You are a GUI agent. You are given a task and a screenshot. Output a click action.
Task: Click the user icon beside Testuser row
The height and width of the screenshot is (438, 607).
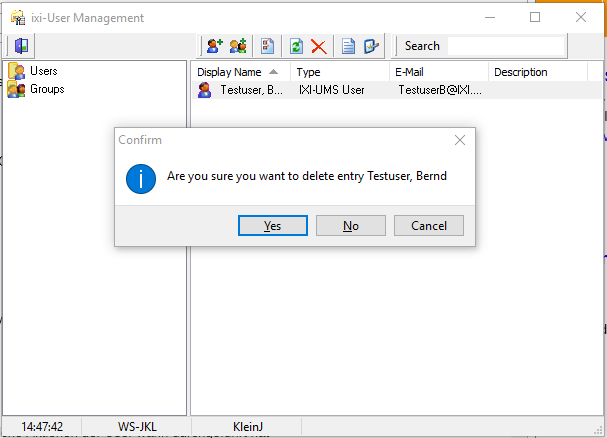205,90
